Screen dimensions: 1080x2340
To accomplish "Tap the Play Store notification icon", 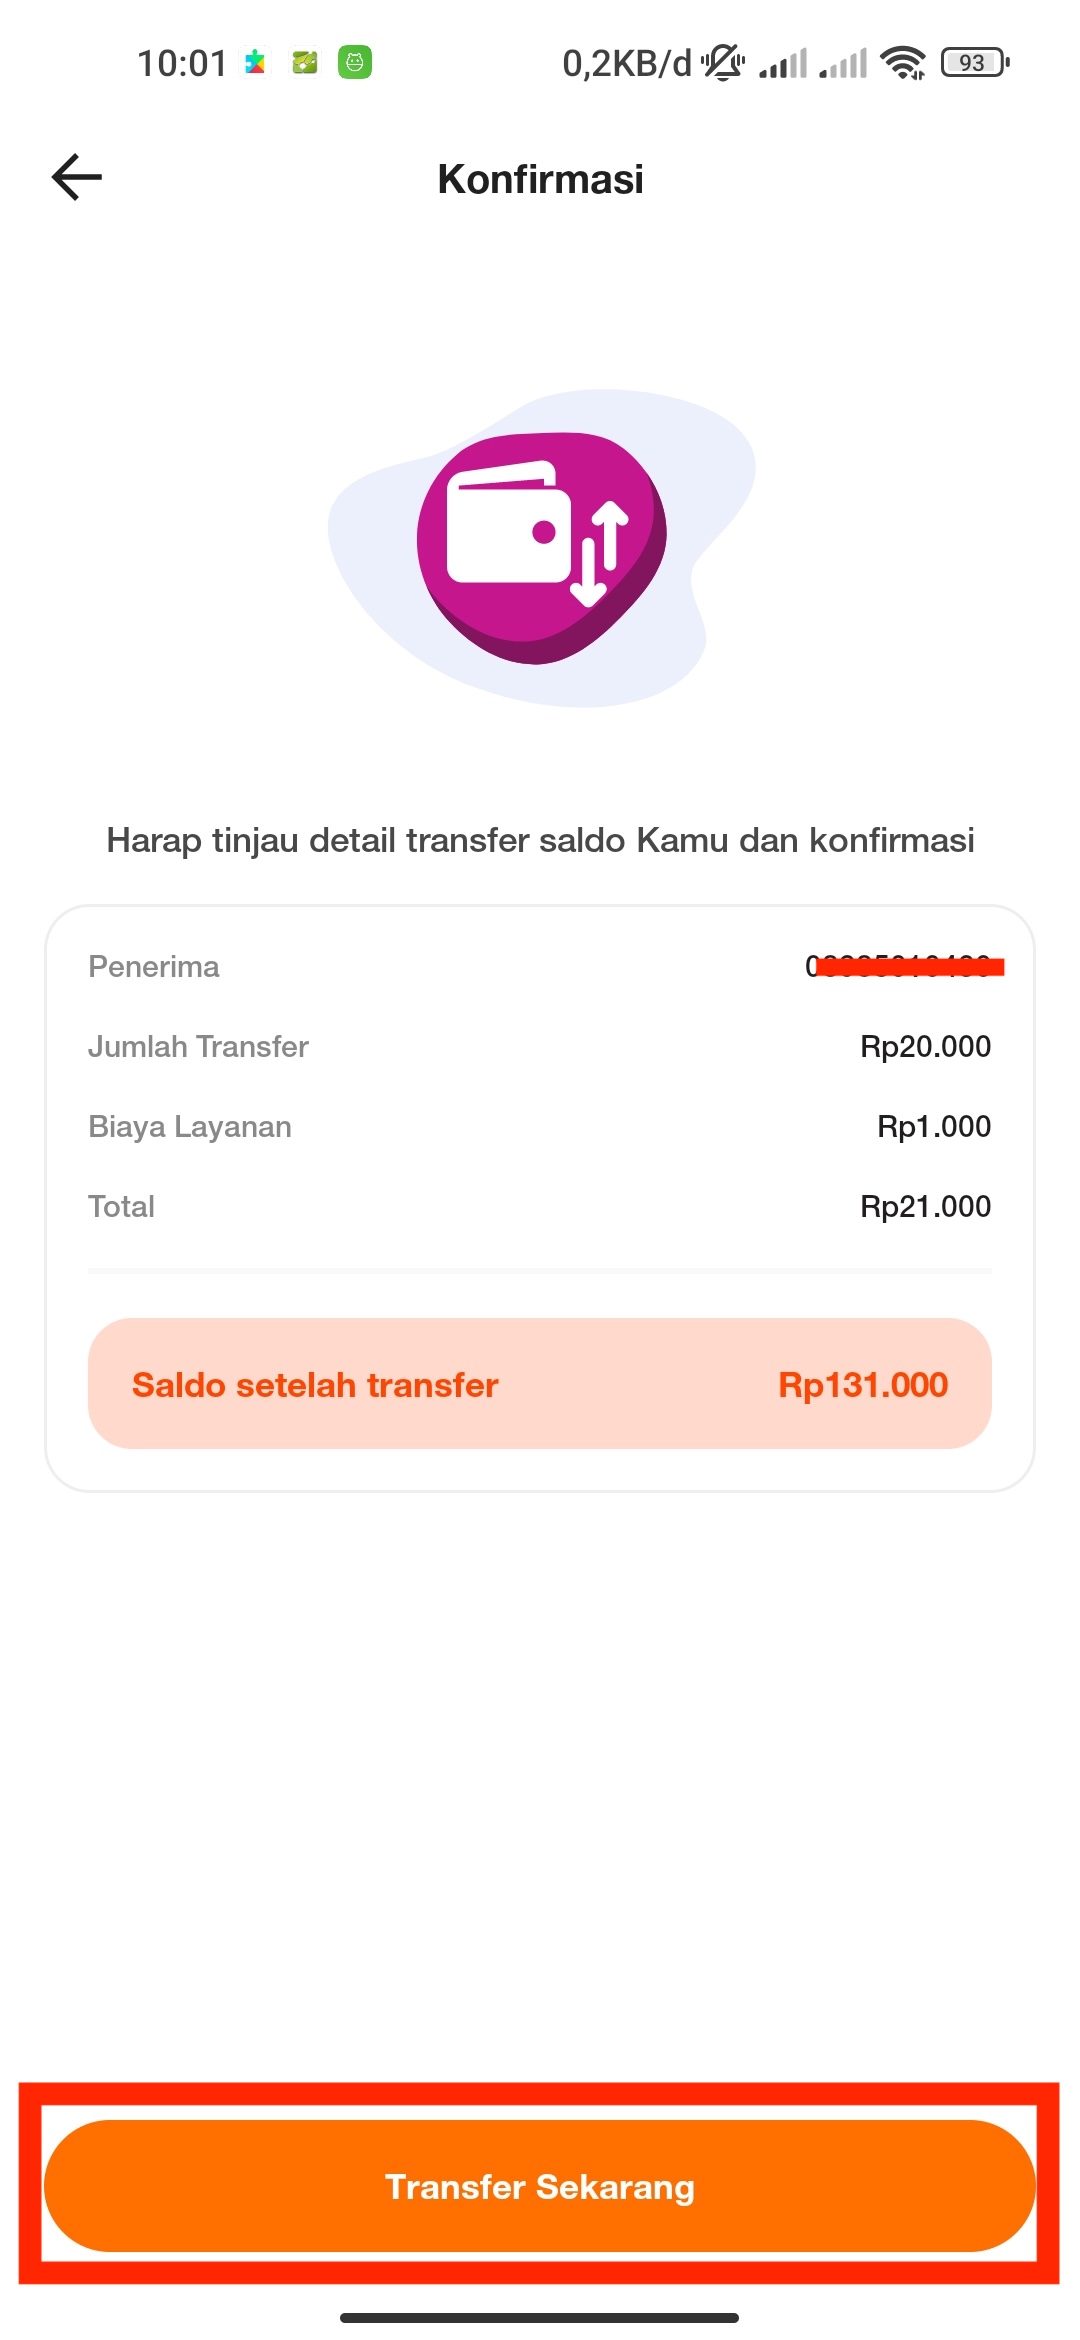I will (x=256, y=62).
